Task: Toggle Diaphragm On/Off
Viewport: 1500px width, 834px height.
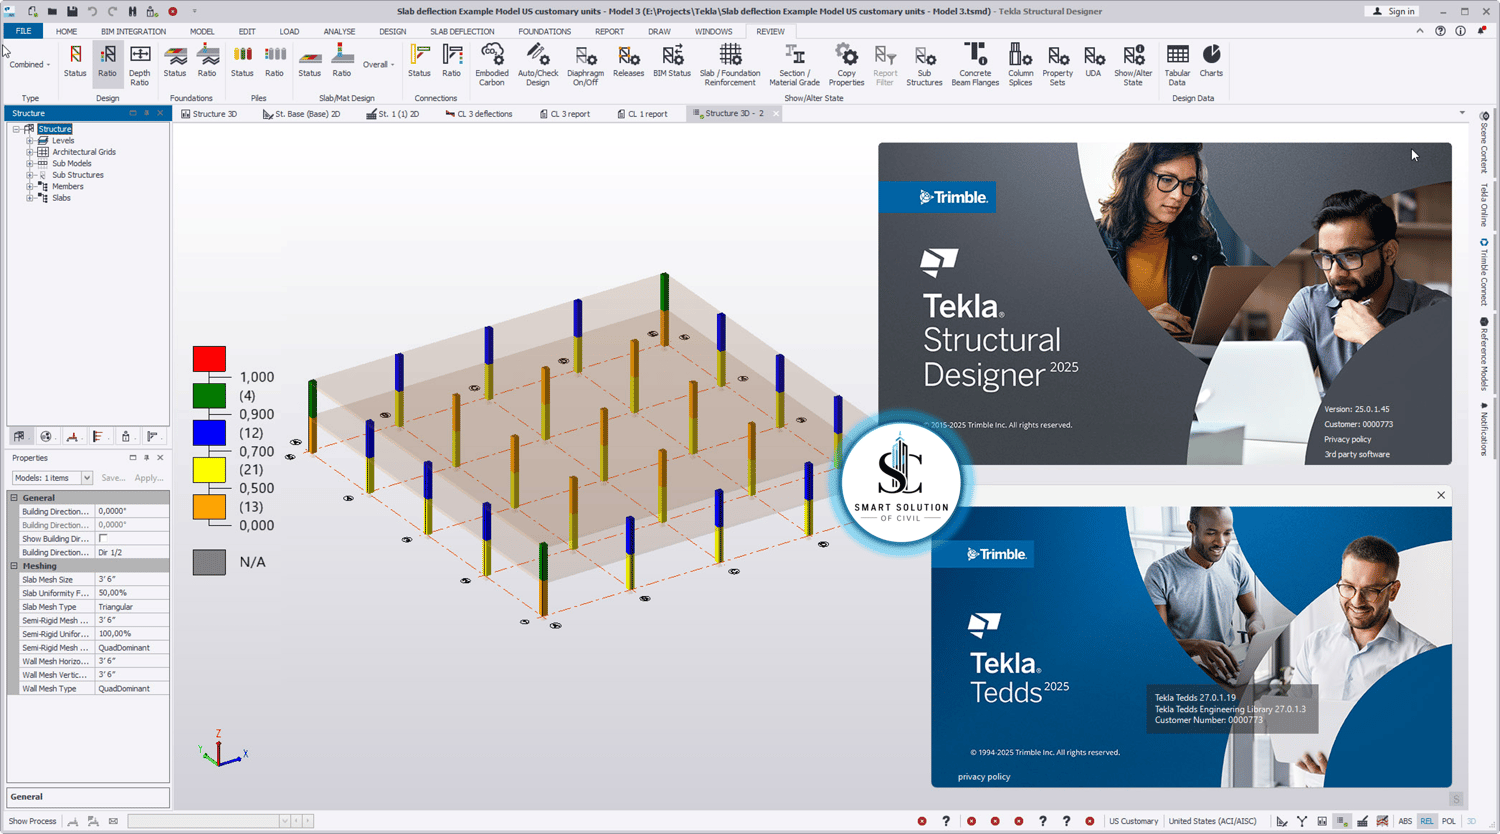Action: coord(585,65)
